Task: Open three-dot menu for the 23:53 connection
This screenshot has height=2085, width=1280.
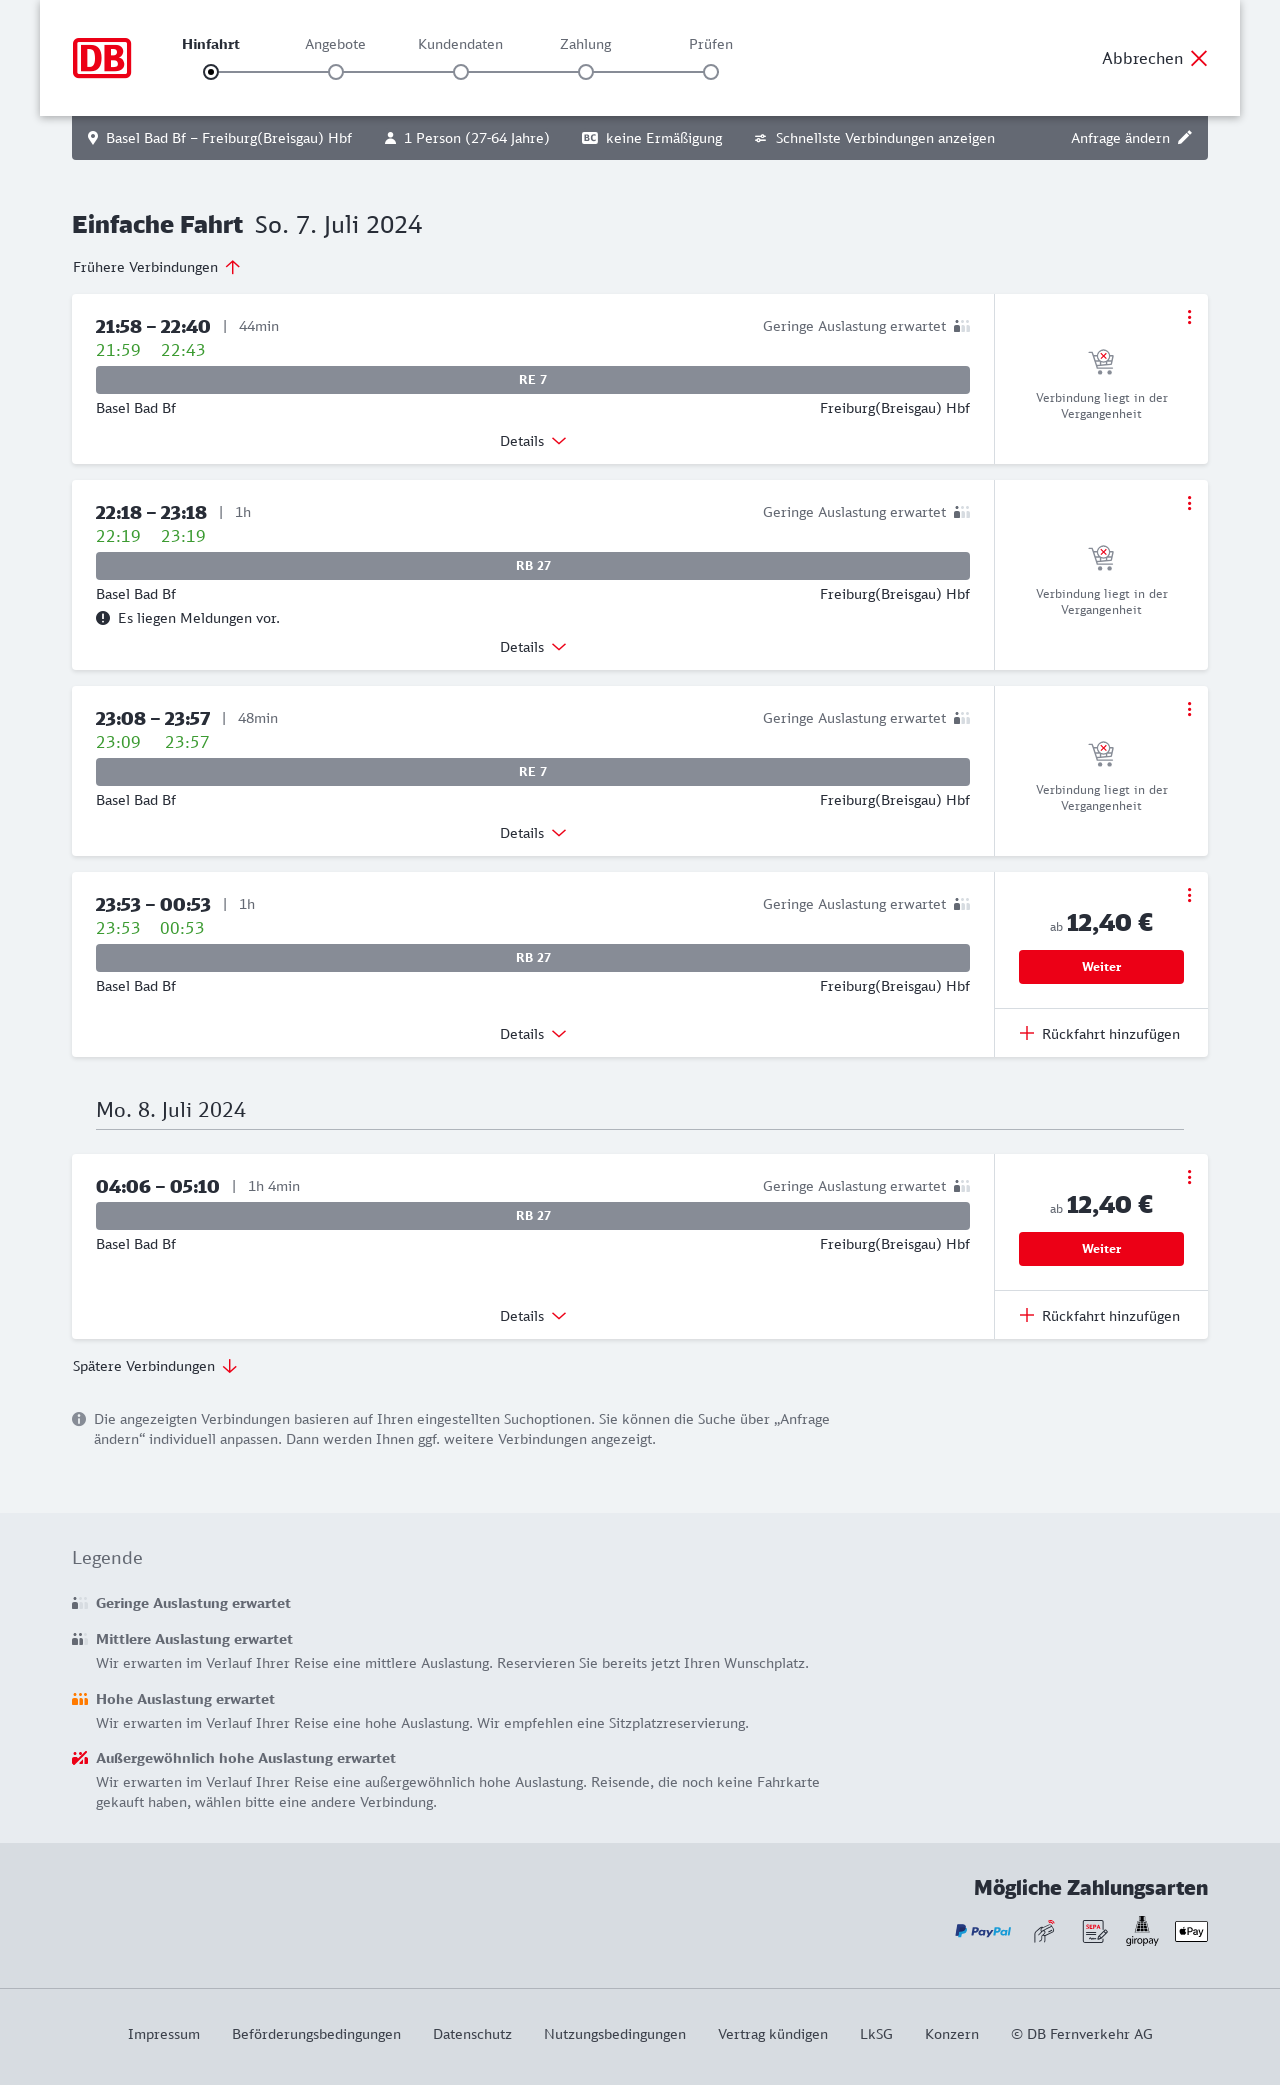Action: click(x=1189, y=895)
